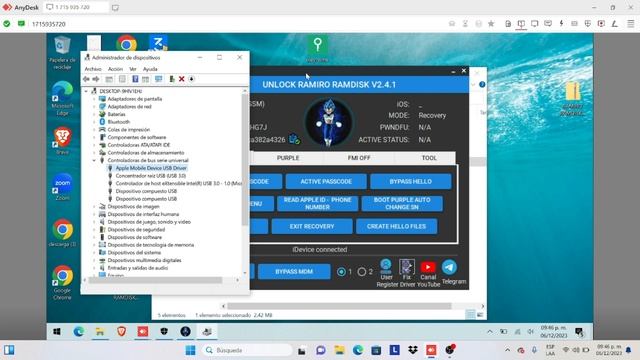640x360 pixels.
Task: Click the AnyDesk star favorite icon
Action: (491, 24)
